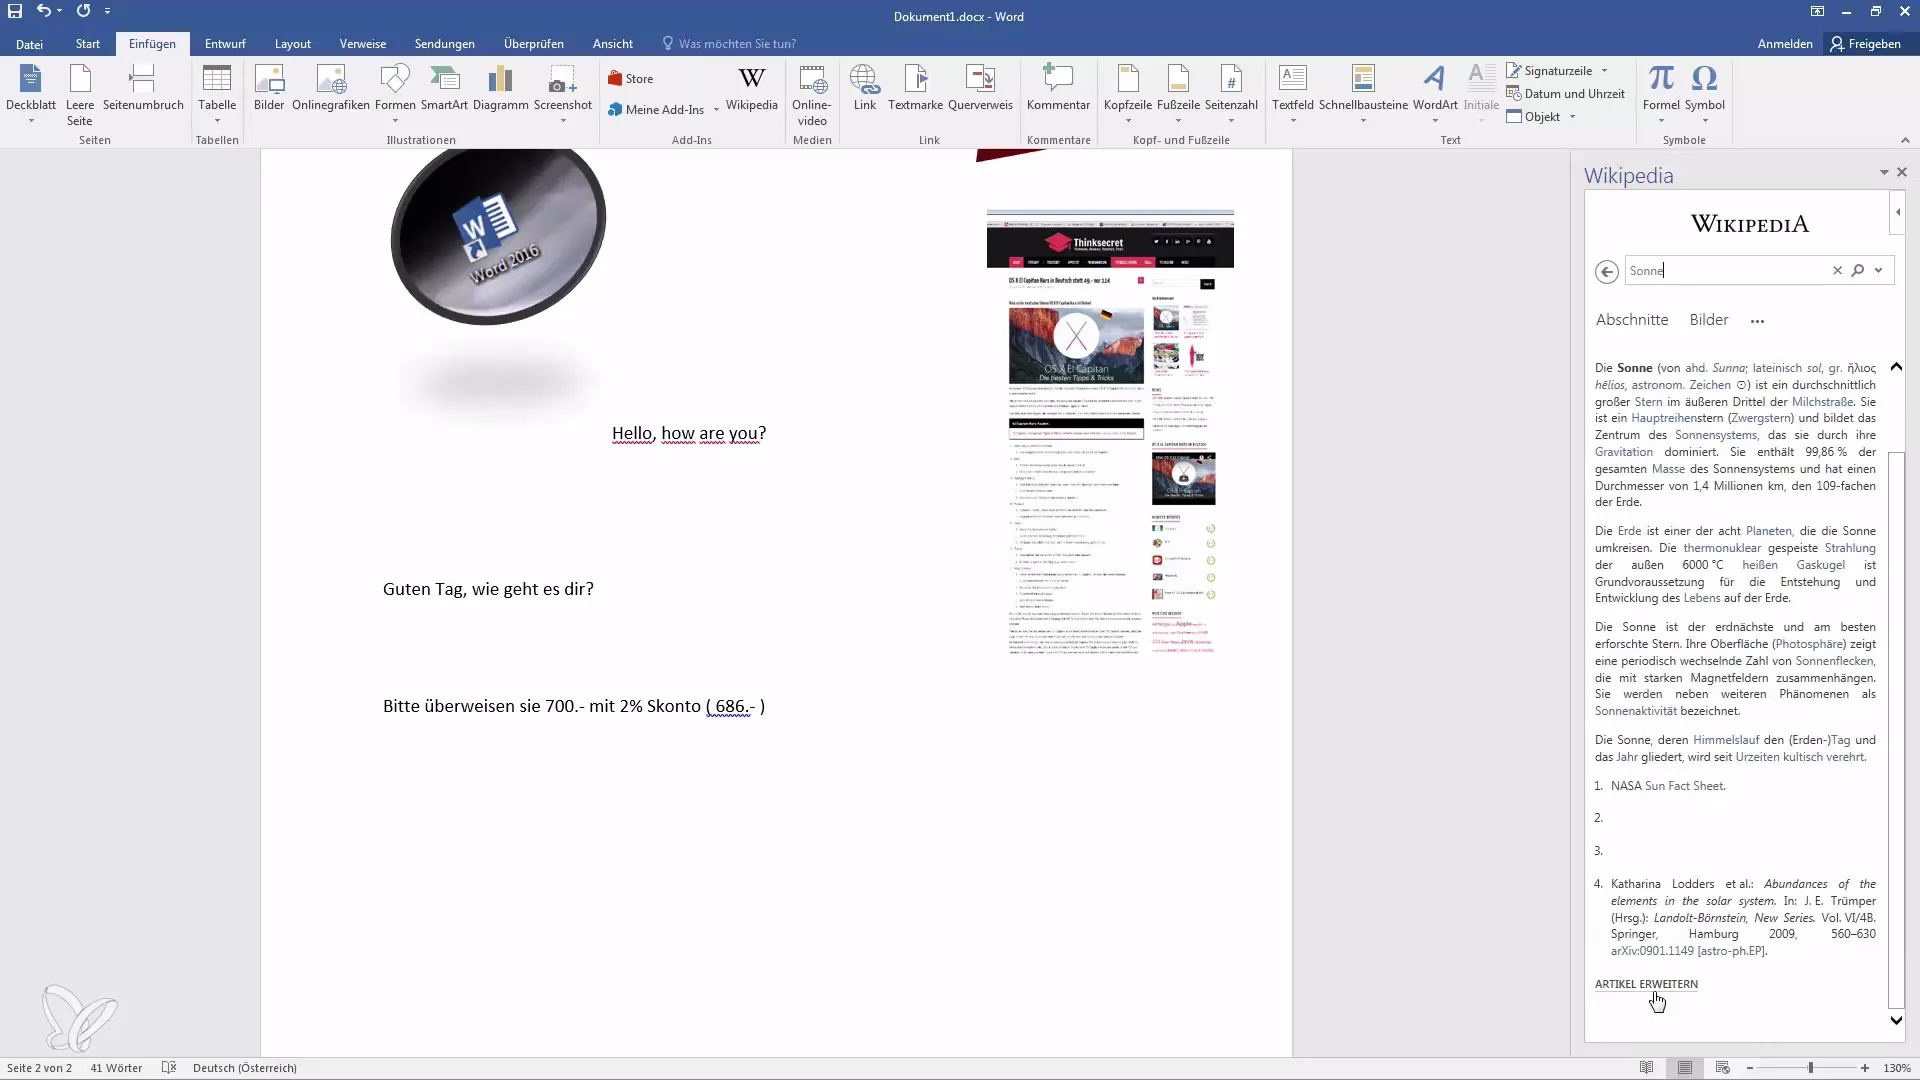This screenshot has width=1920, height=1080.
Task: Insert a Deckblatt cover page
Action: point(31,93)
